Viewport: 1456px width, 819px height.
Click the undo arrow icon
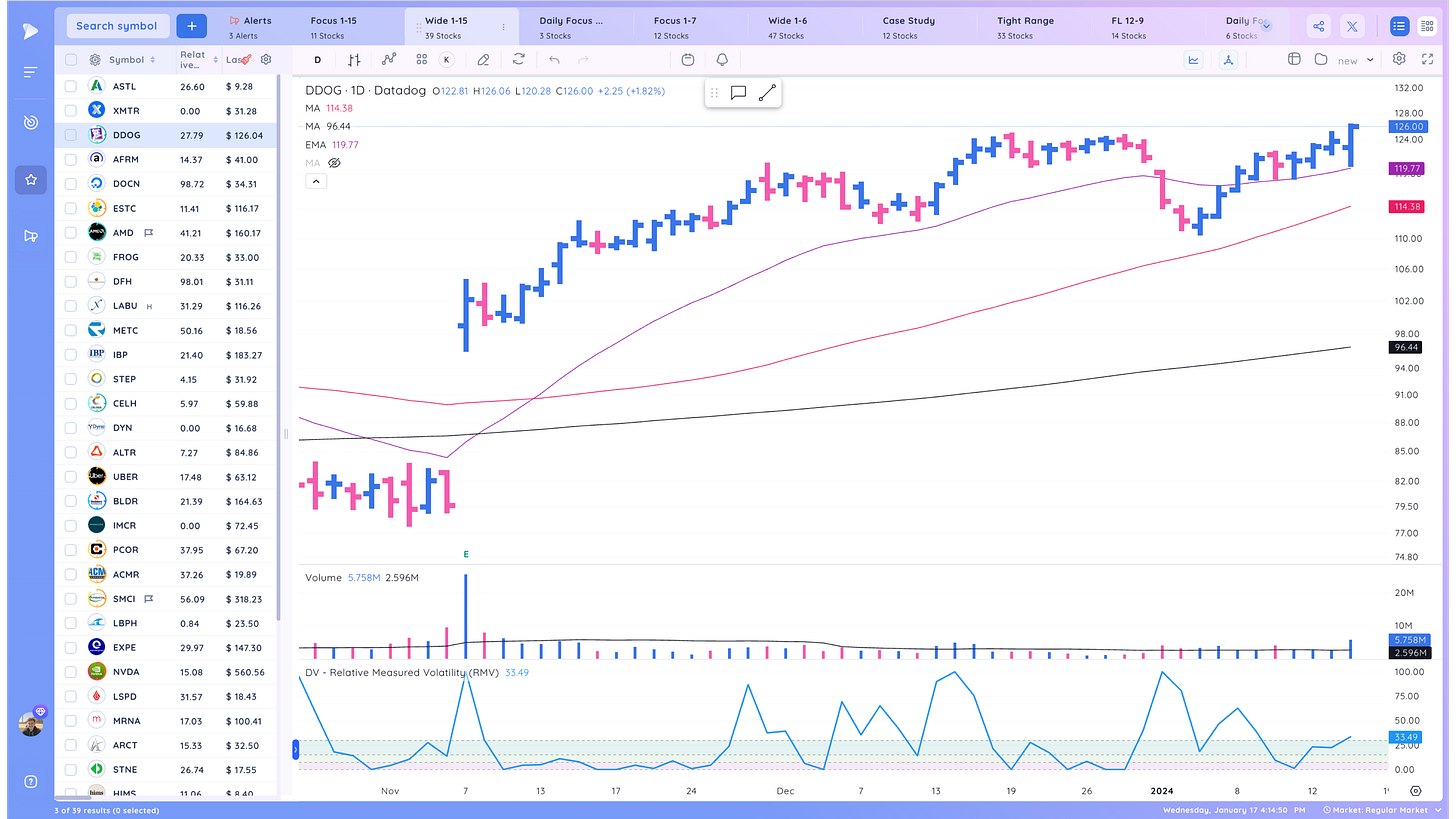coord(554,60)
